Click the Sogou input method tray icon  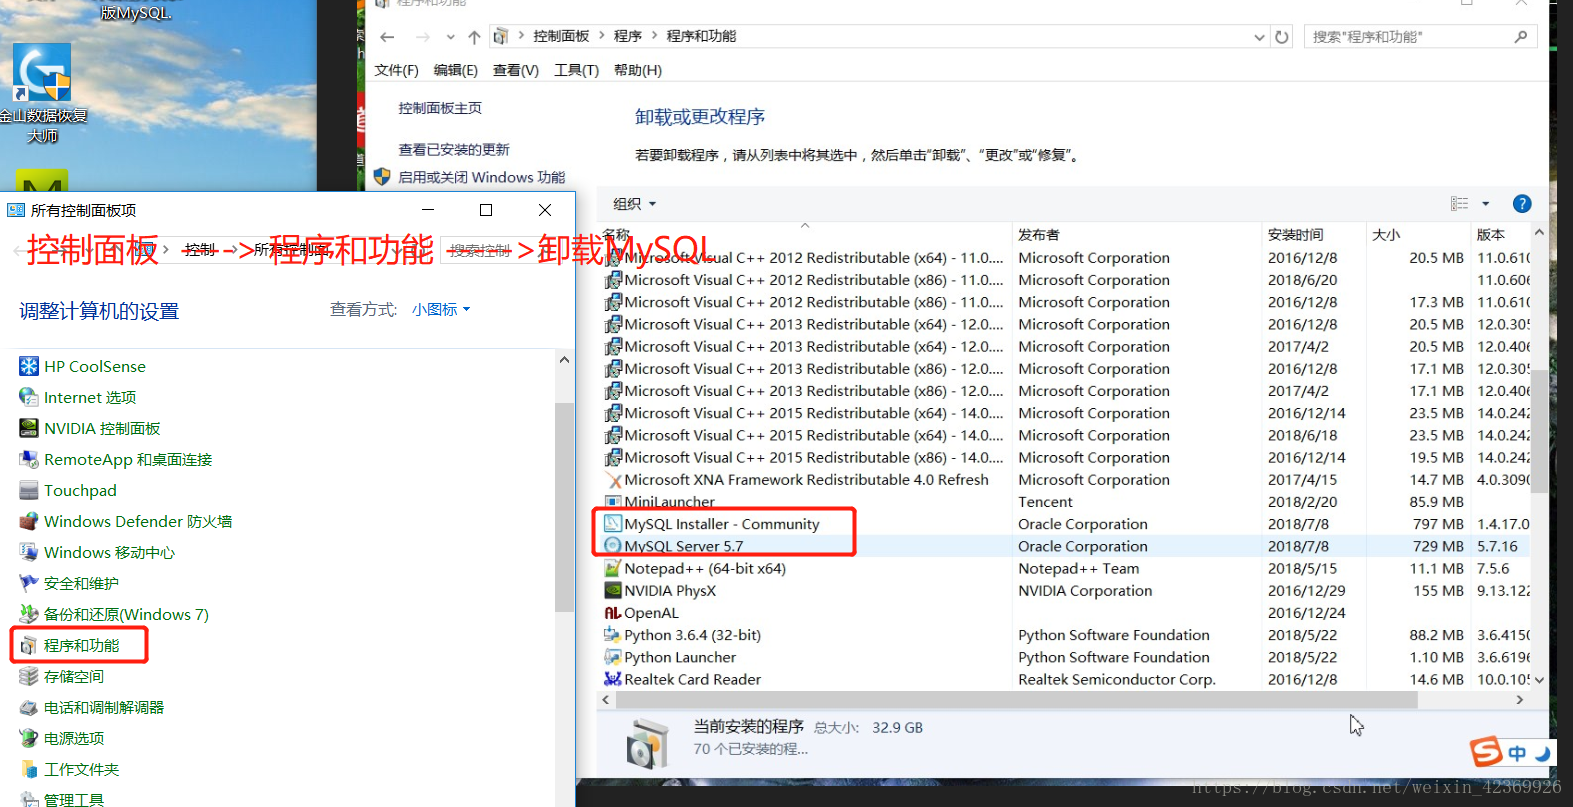coord(1486,751)
